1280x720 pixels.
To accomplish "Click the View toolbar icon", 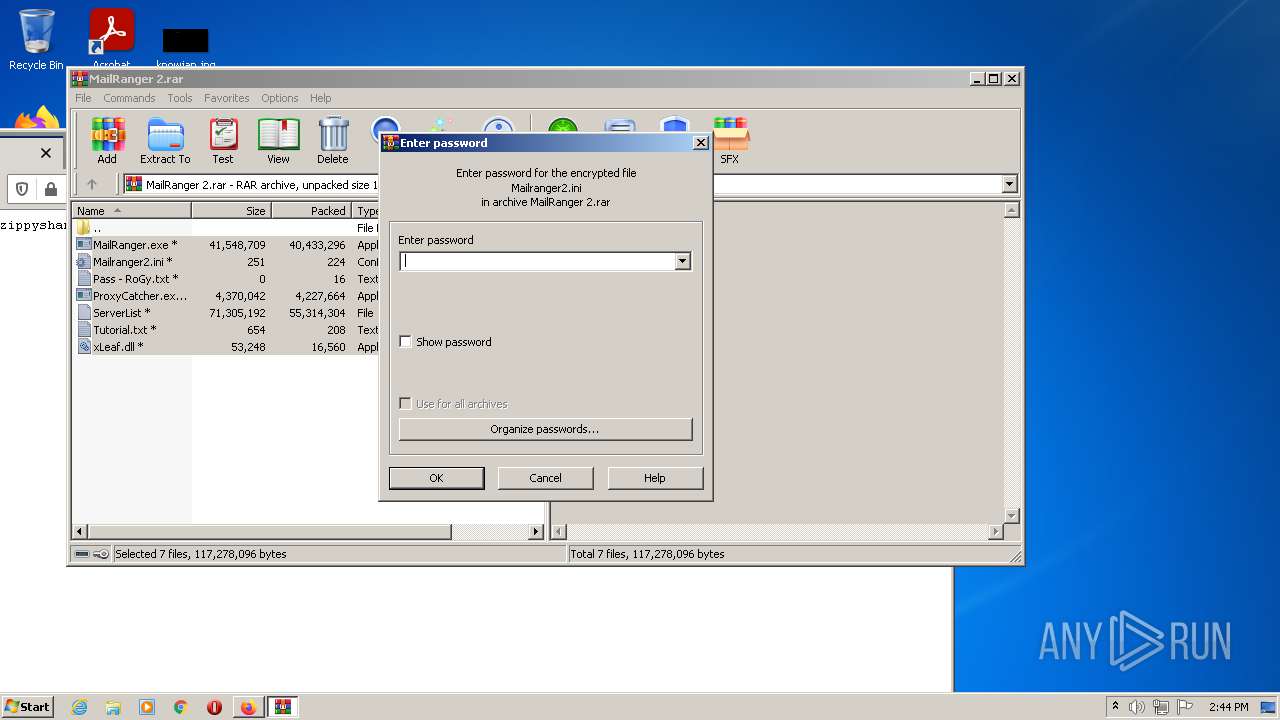I will tap(278, 140).
